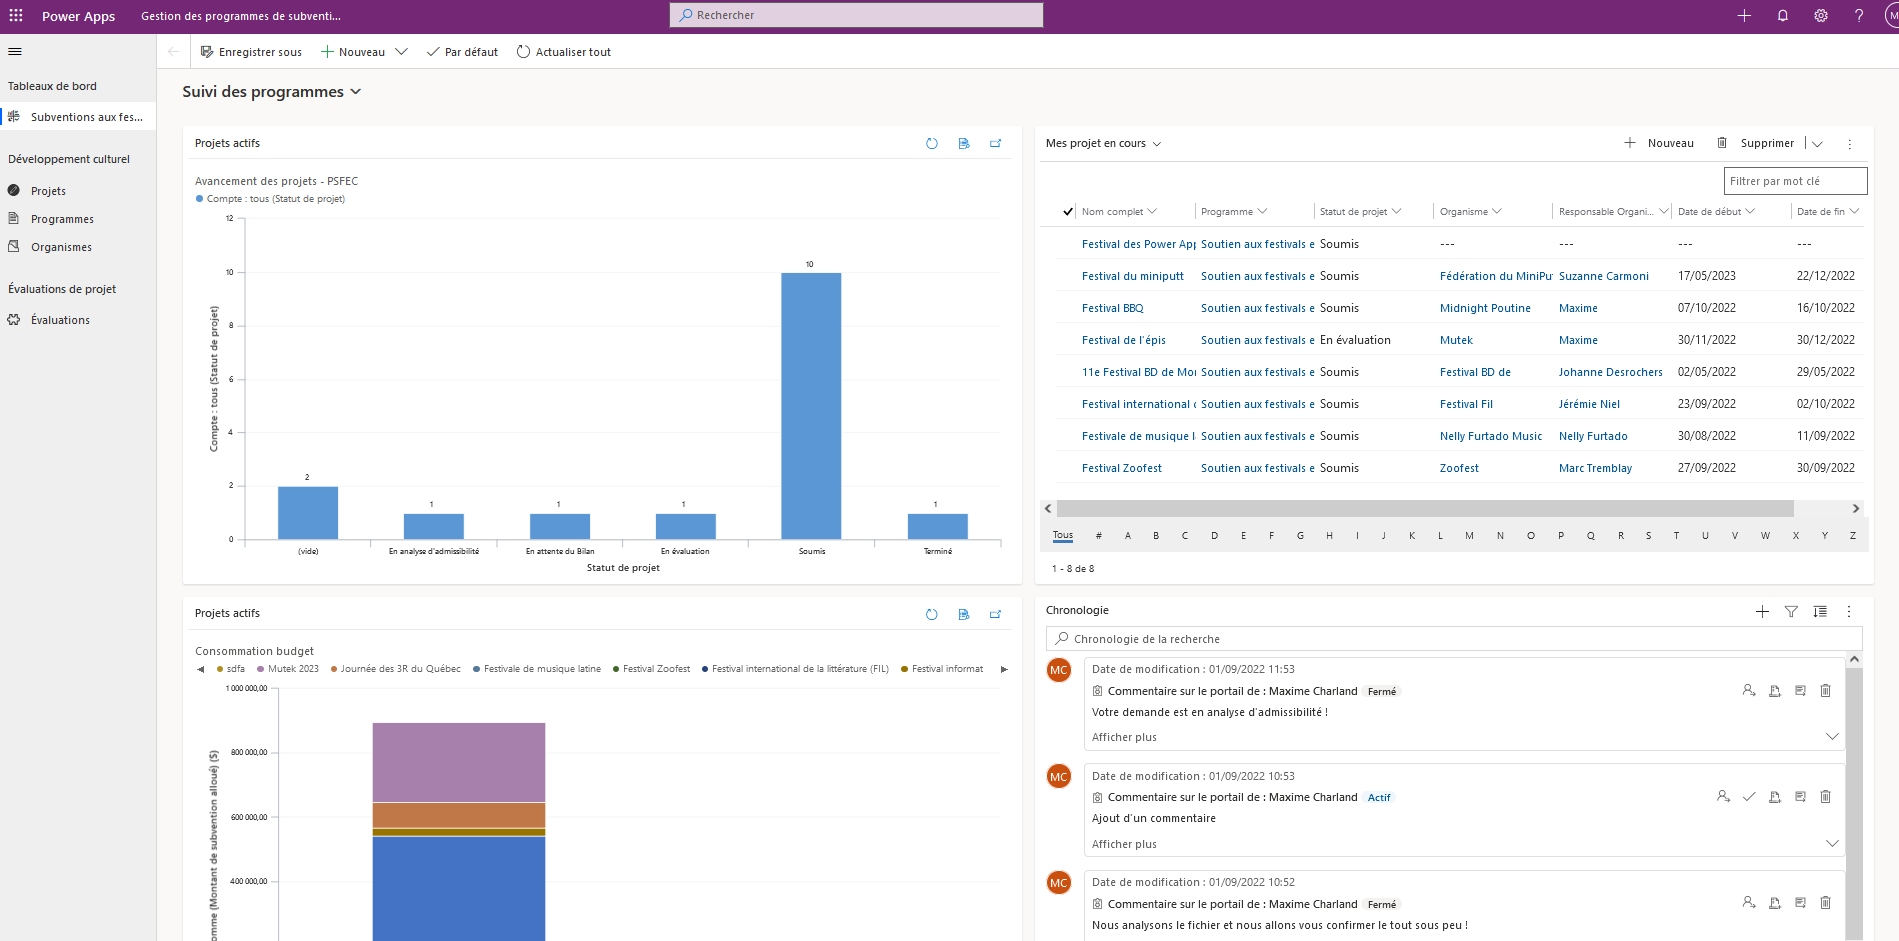
Task: Open the Nouveau dropdown arrow in the toolbar
Action: 401,52
